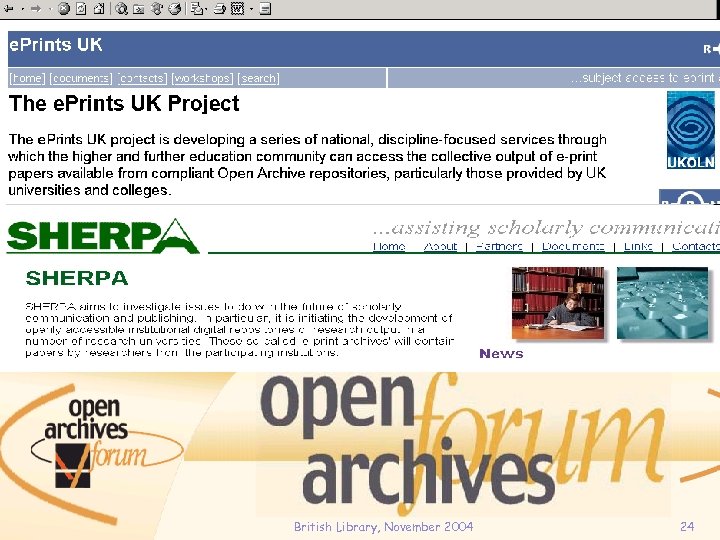
Task: Click the small Open Archives Forum logo
Action: click(107, 443)
